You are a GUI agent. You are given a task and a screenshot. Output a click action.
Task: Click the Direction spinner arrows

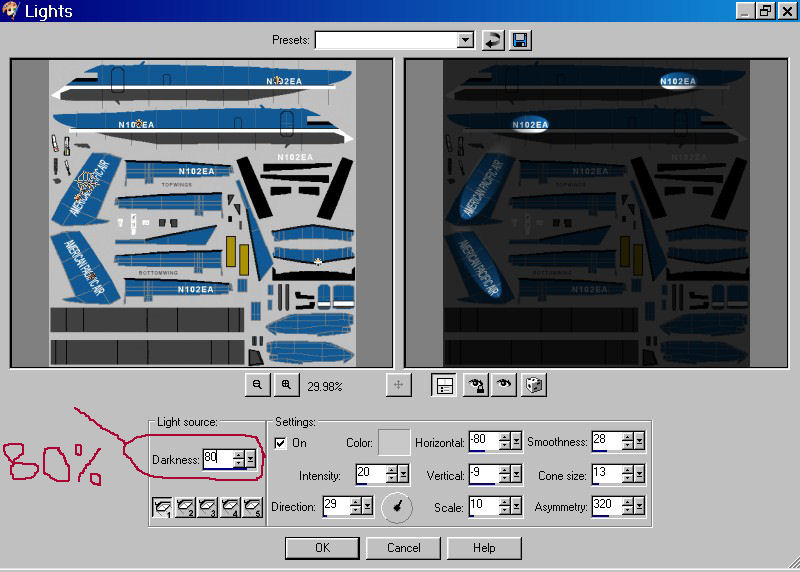point(356,506)
